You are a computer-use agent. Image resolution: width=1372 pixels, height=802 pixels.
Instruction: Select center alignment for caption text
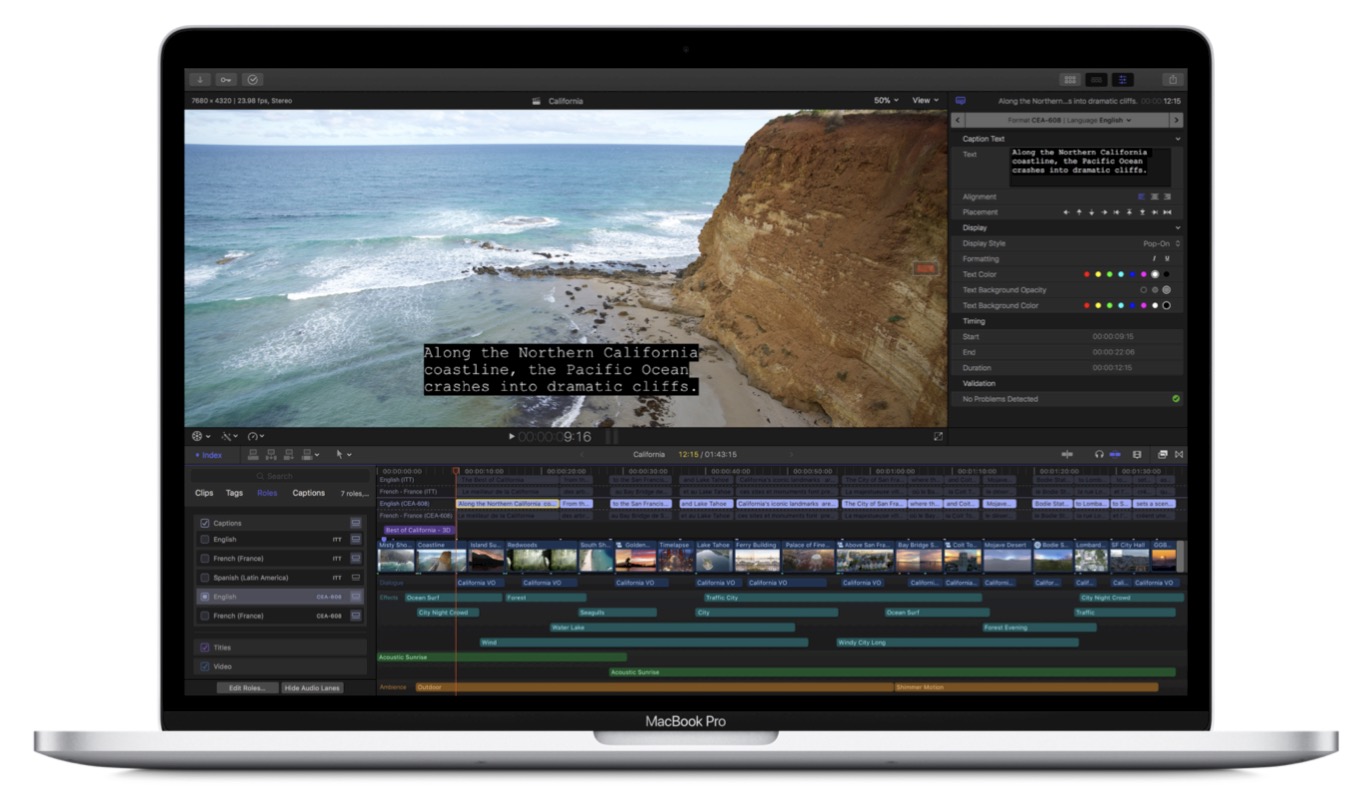1154,197
